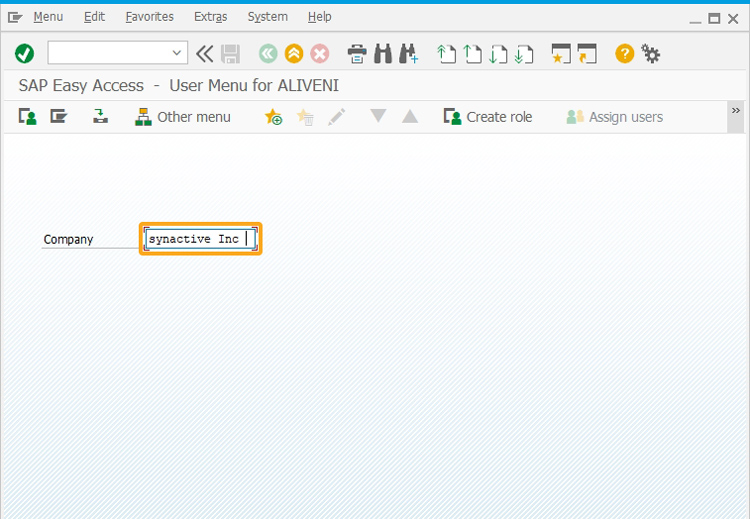This screenshot has height=519, width=750.
Task: Open the Edit menu
Action: pos(94,17)
